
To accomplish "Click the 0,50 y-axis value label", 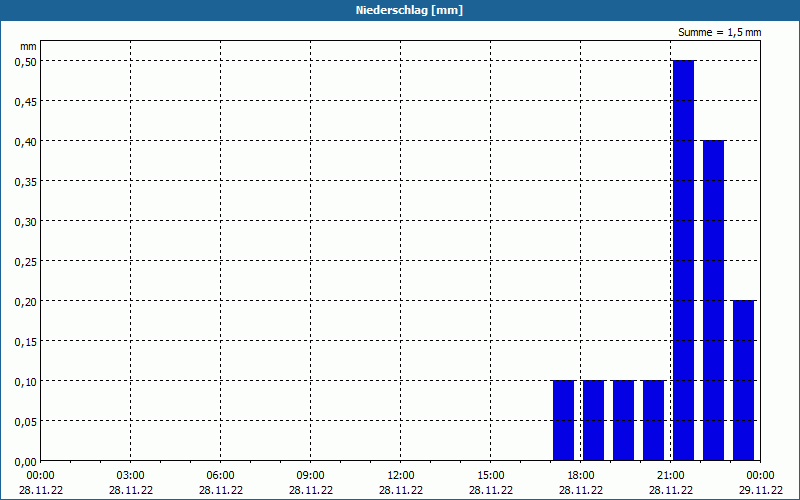I will coord(26,61).
